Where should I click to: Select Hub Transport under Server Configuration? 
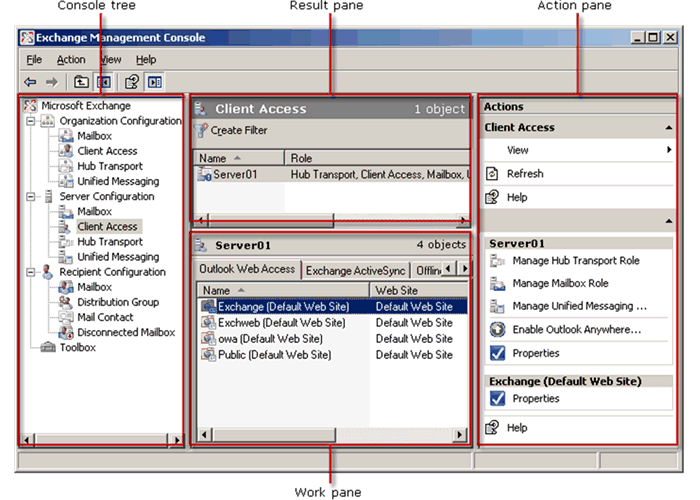(x=110, y=242)
